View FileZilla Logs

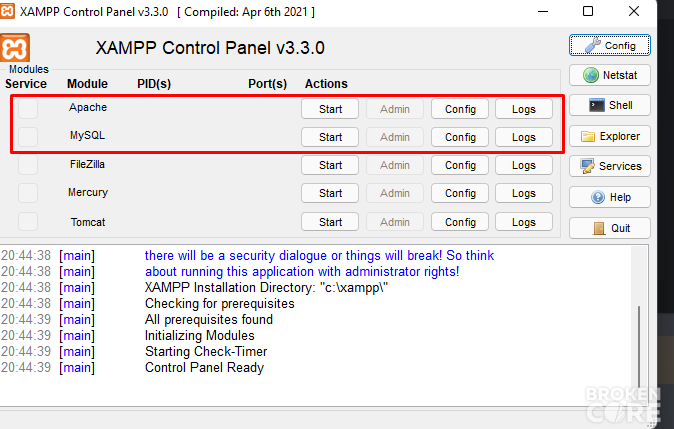coord(524,165)
